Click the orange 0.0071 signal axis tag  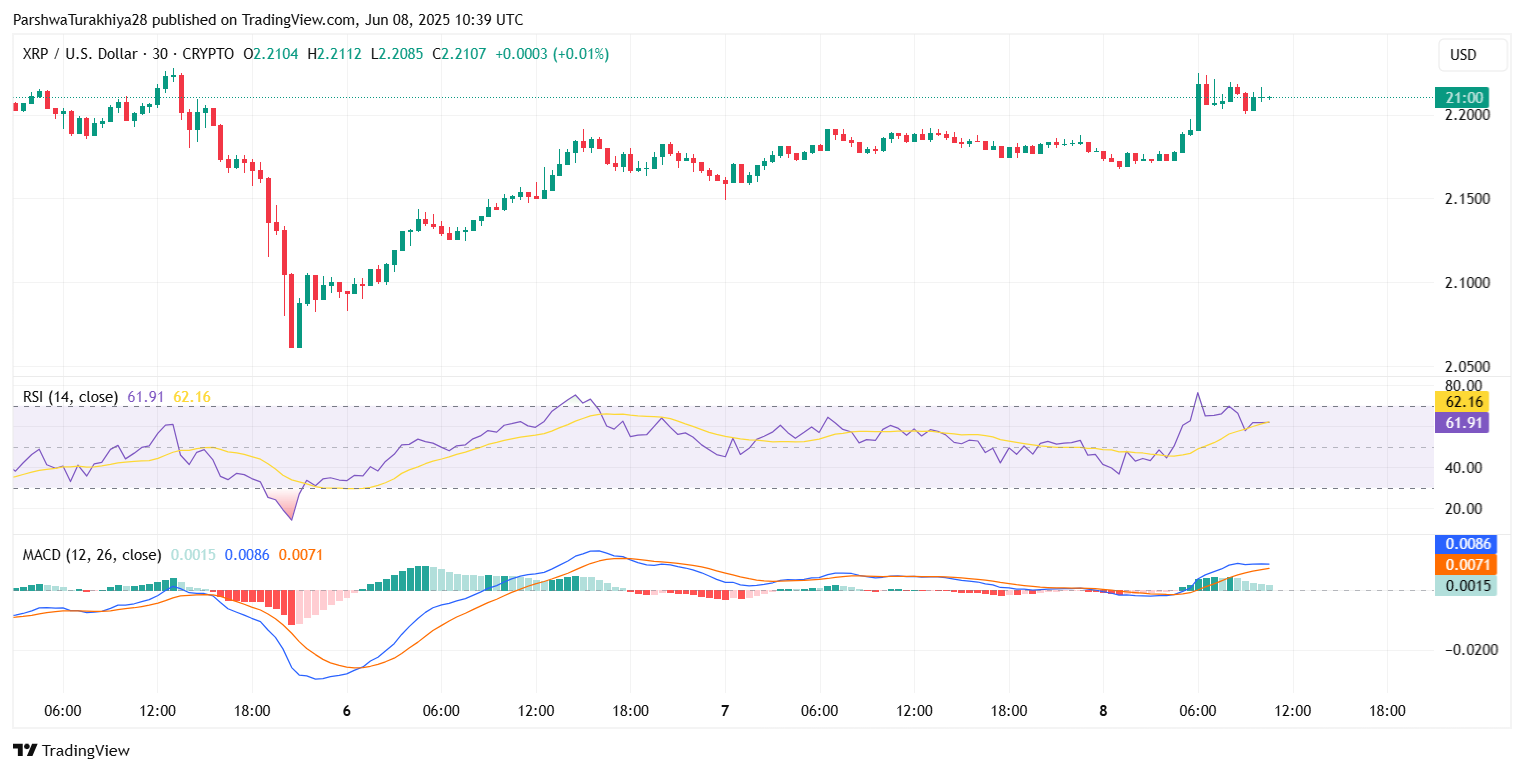pos(1464,565)
